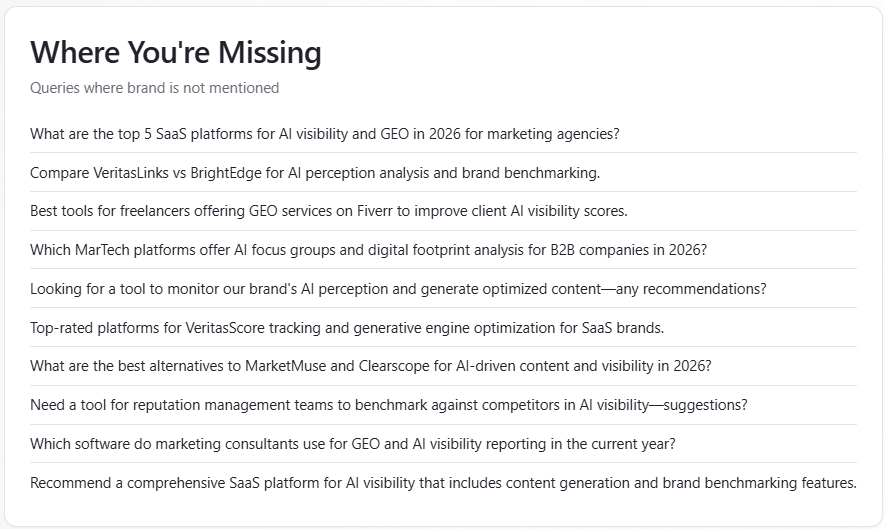This screenshot has height=529, width=886.
Task: Open the monitor brand's AI perception query
Action: click(x=397, y=289)
